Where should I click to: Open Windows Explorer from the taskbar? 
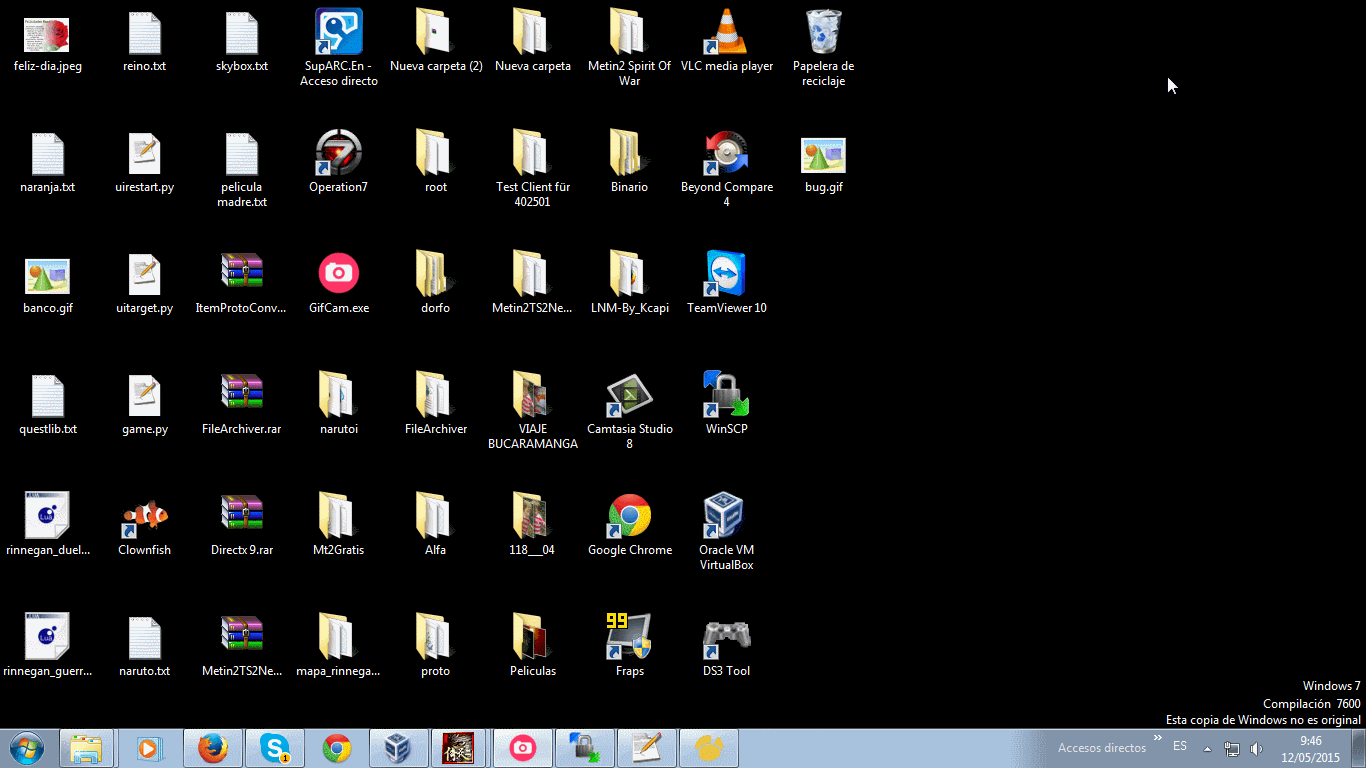point(87,748)
